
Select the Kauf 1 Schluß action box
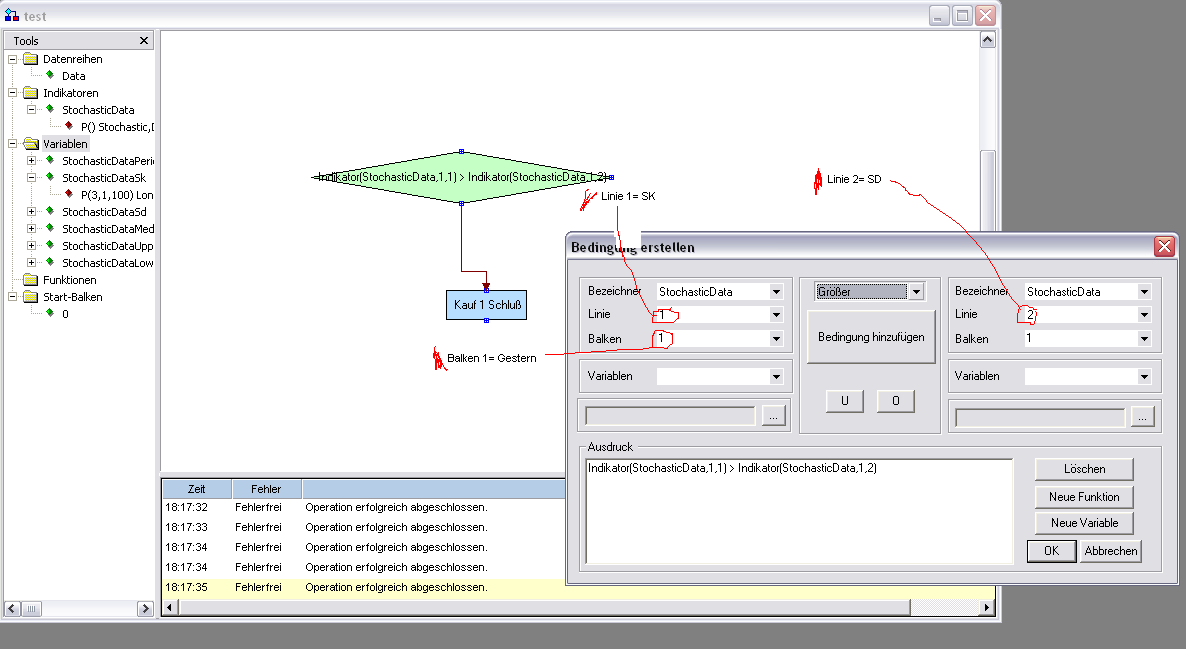point(486,305)
